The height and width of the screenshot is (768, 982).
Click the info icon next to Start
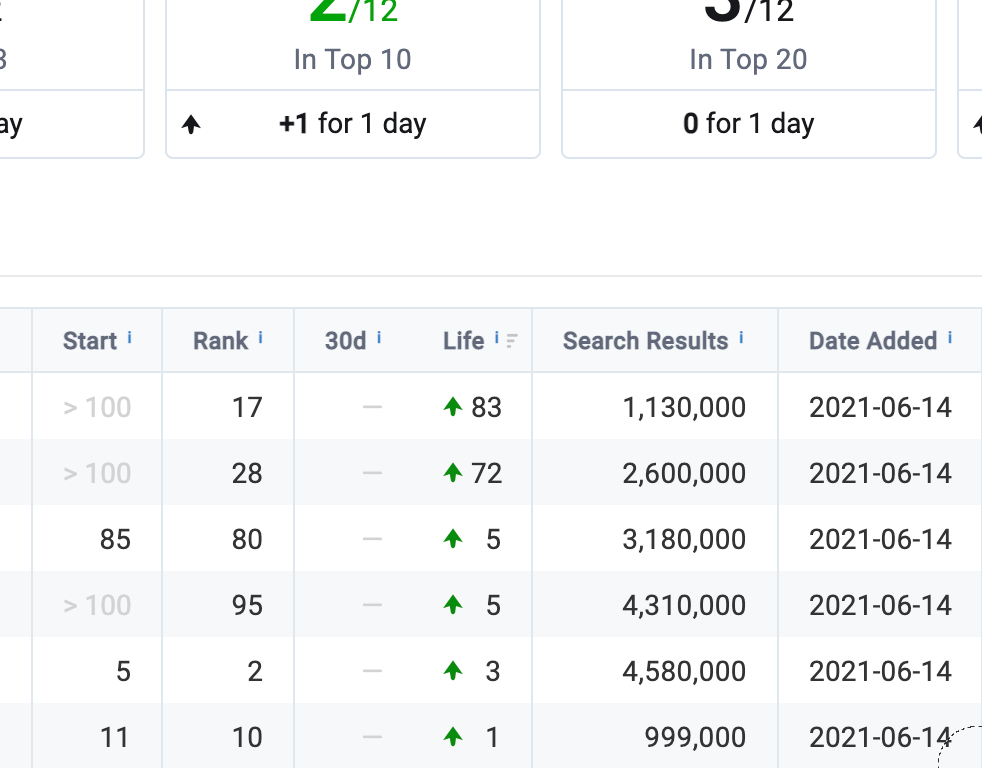(130, 338)
